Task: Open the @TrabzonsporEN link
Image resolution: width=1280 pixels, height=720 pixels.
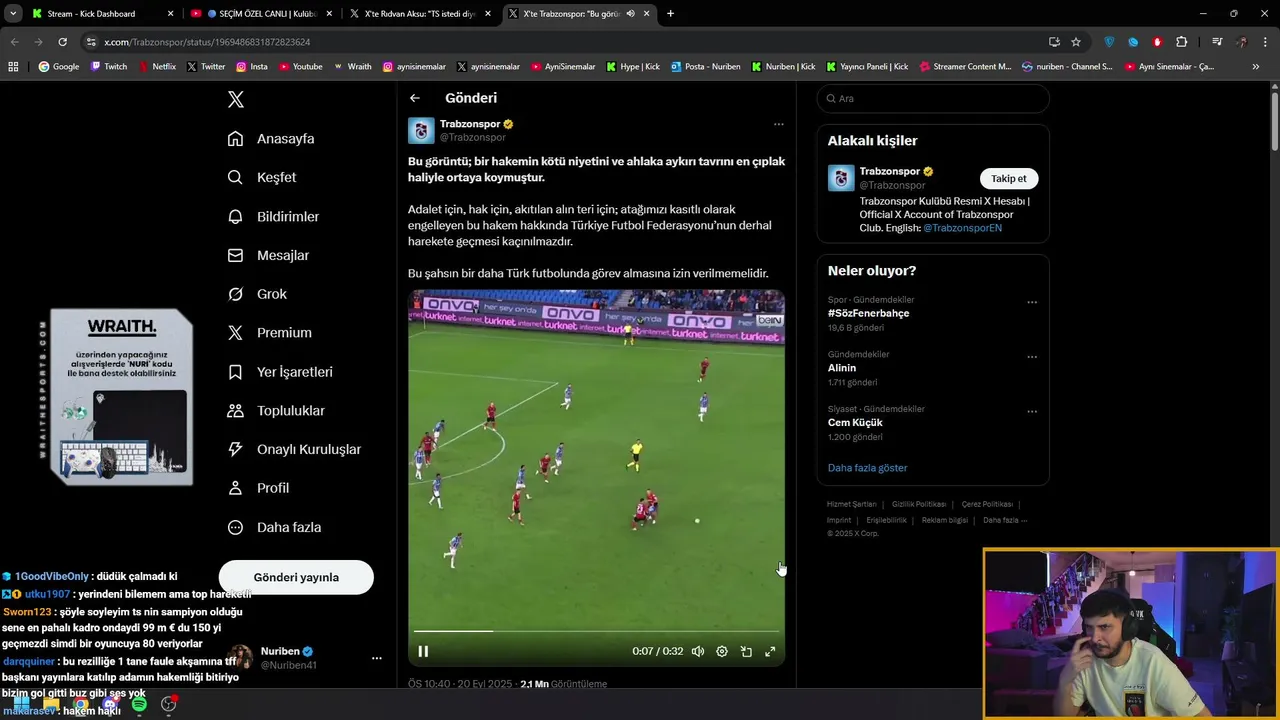Action: pyautogui.click(x=962, y=228)
